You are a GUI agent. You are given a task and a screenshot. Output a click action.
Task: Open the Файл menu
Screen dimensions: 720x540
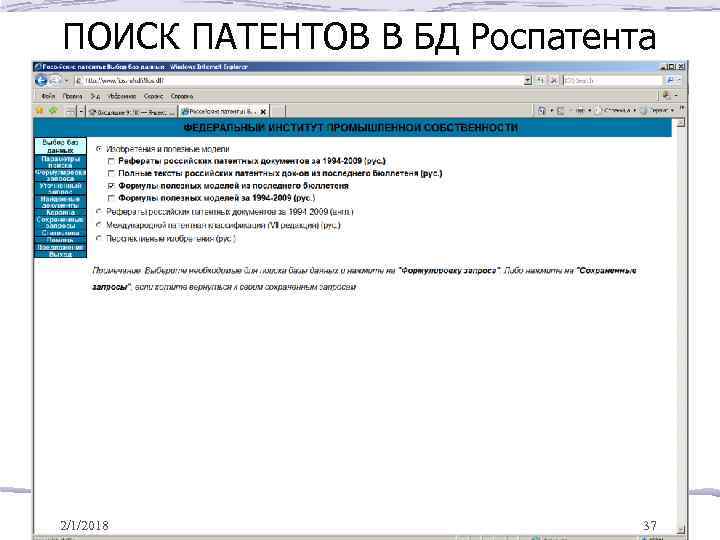coord(48,96)
